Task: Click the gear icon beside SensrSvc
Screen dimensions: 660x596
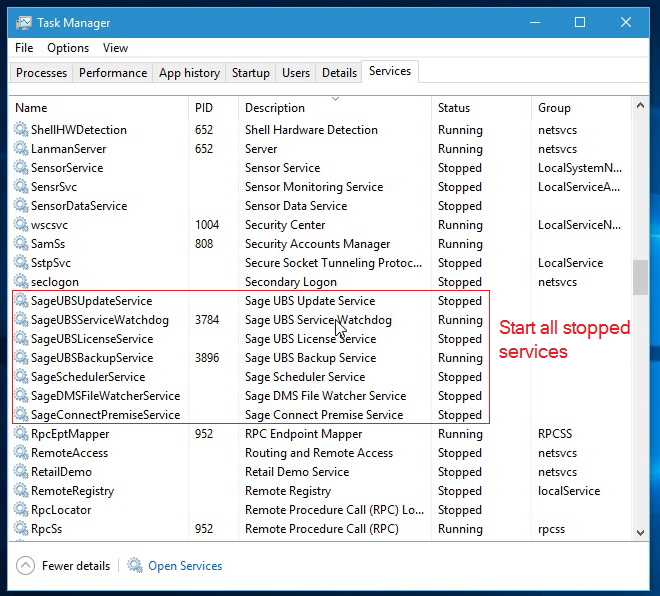Action: 21,186
